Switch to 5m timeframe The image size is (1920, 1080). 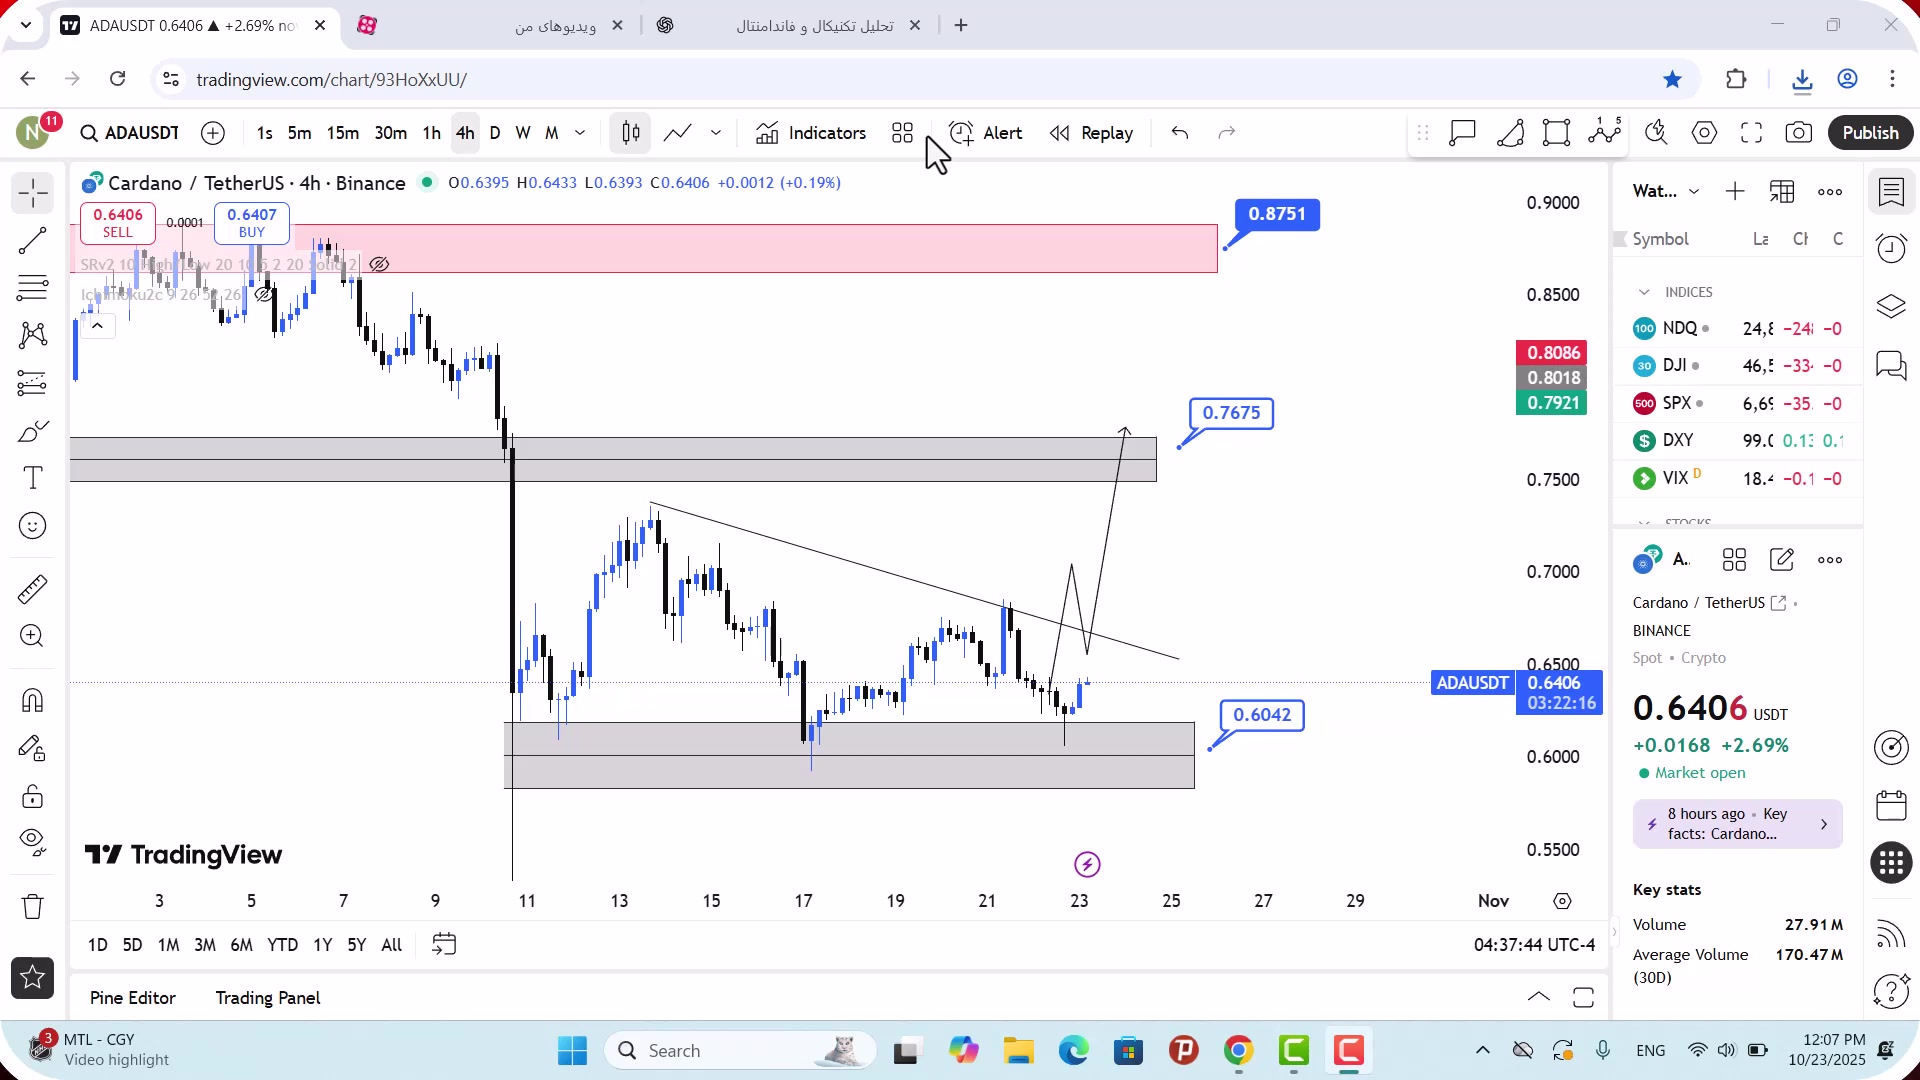[299, 133]
